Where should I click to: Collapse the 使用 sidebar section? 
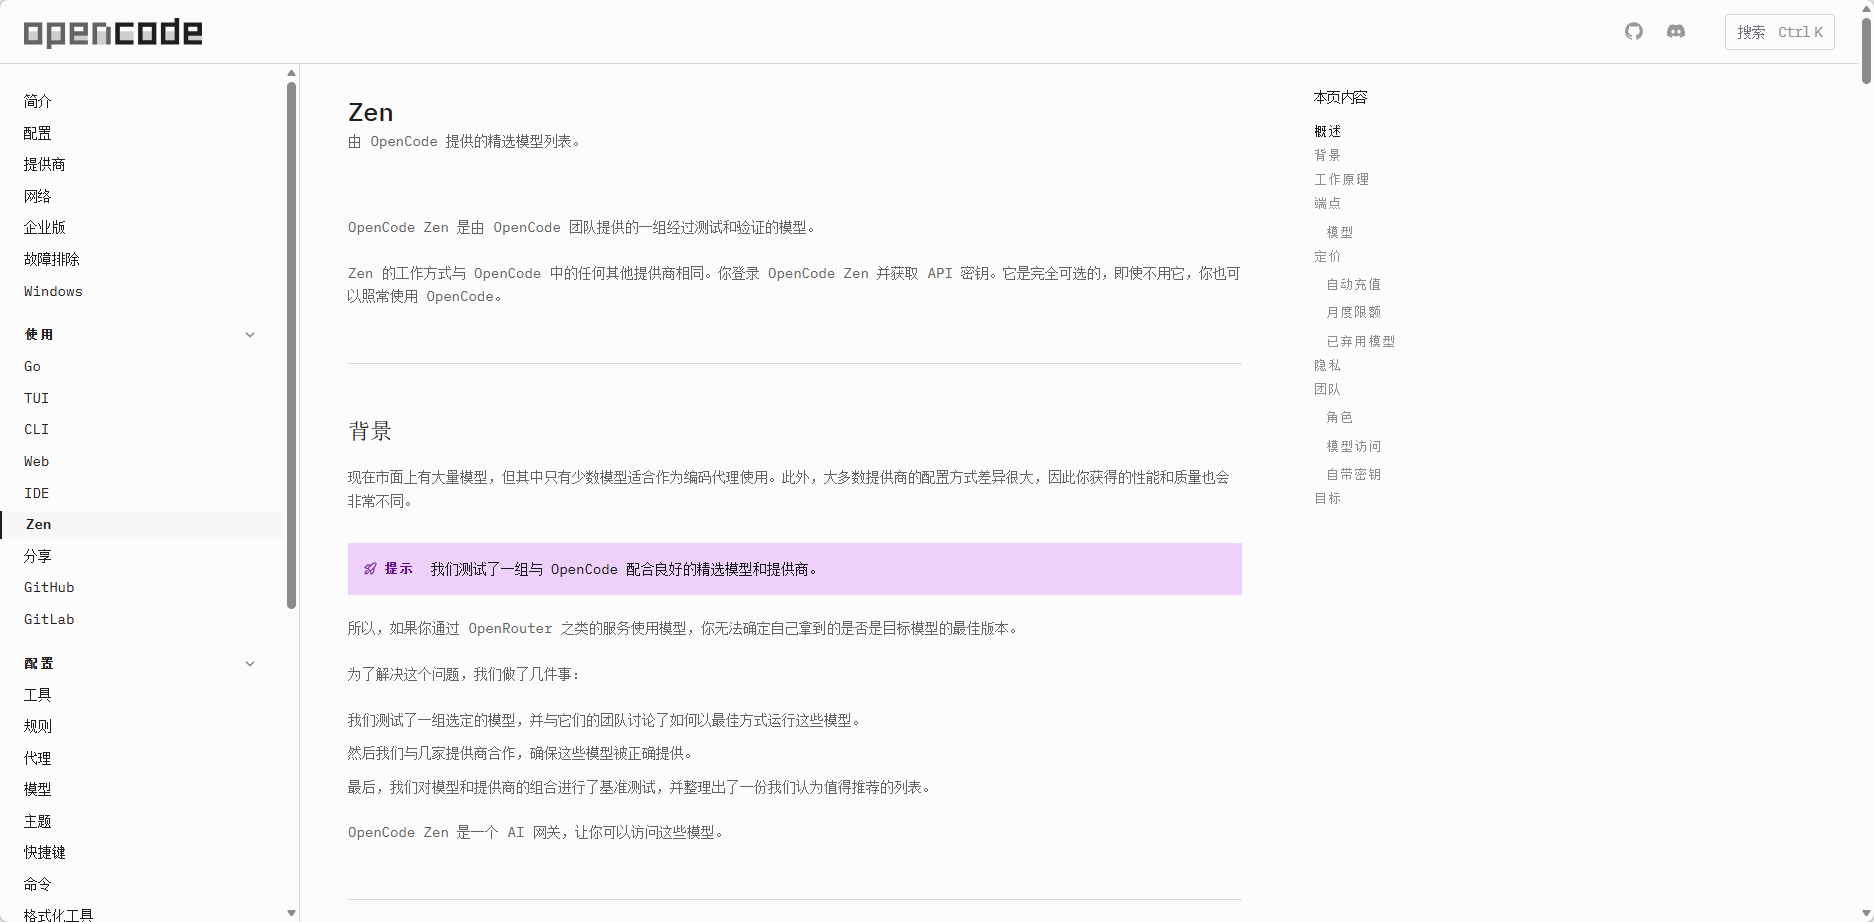[x=250, y=335]
